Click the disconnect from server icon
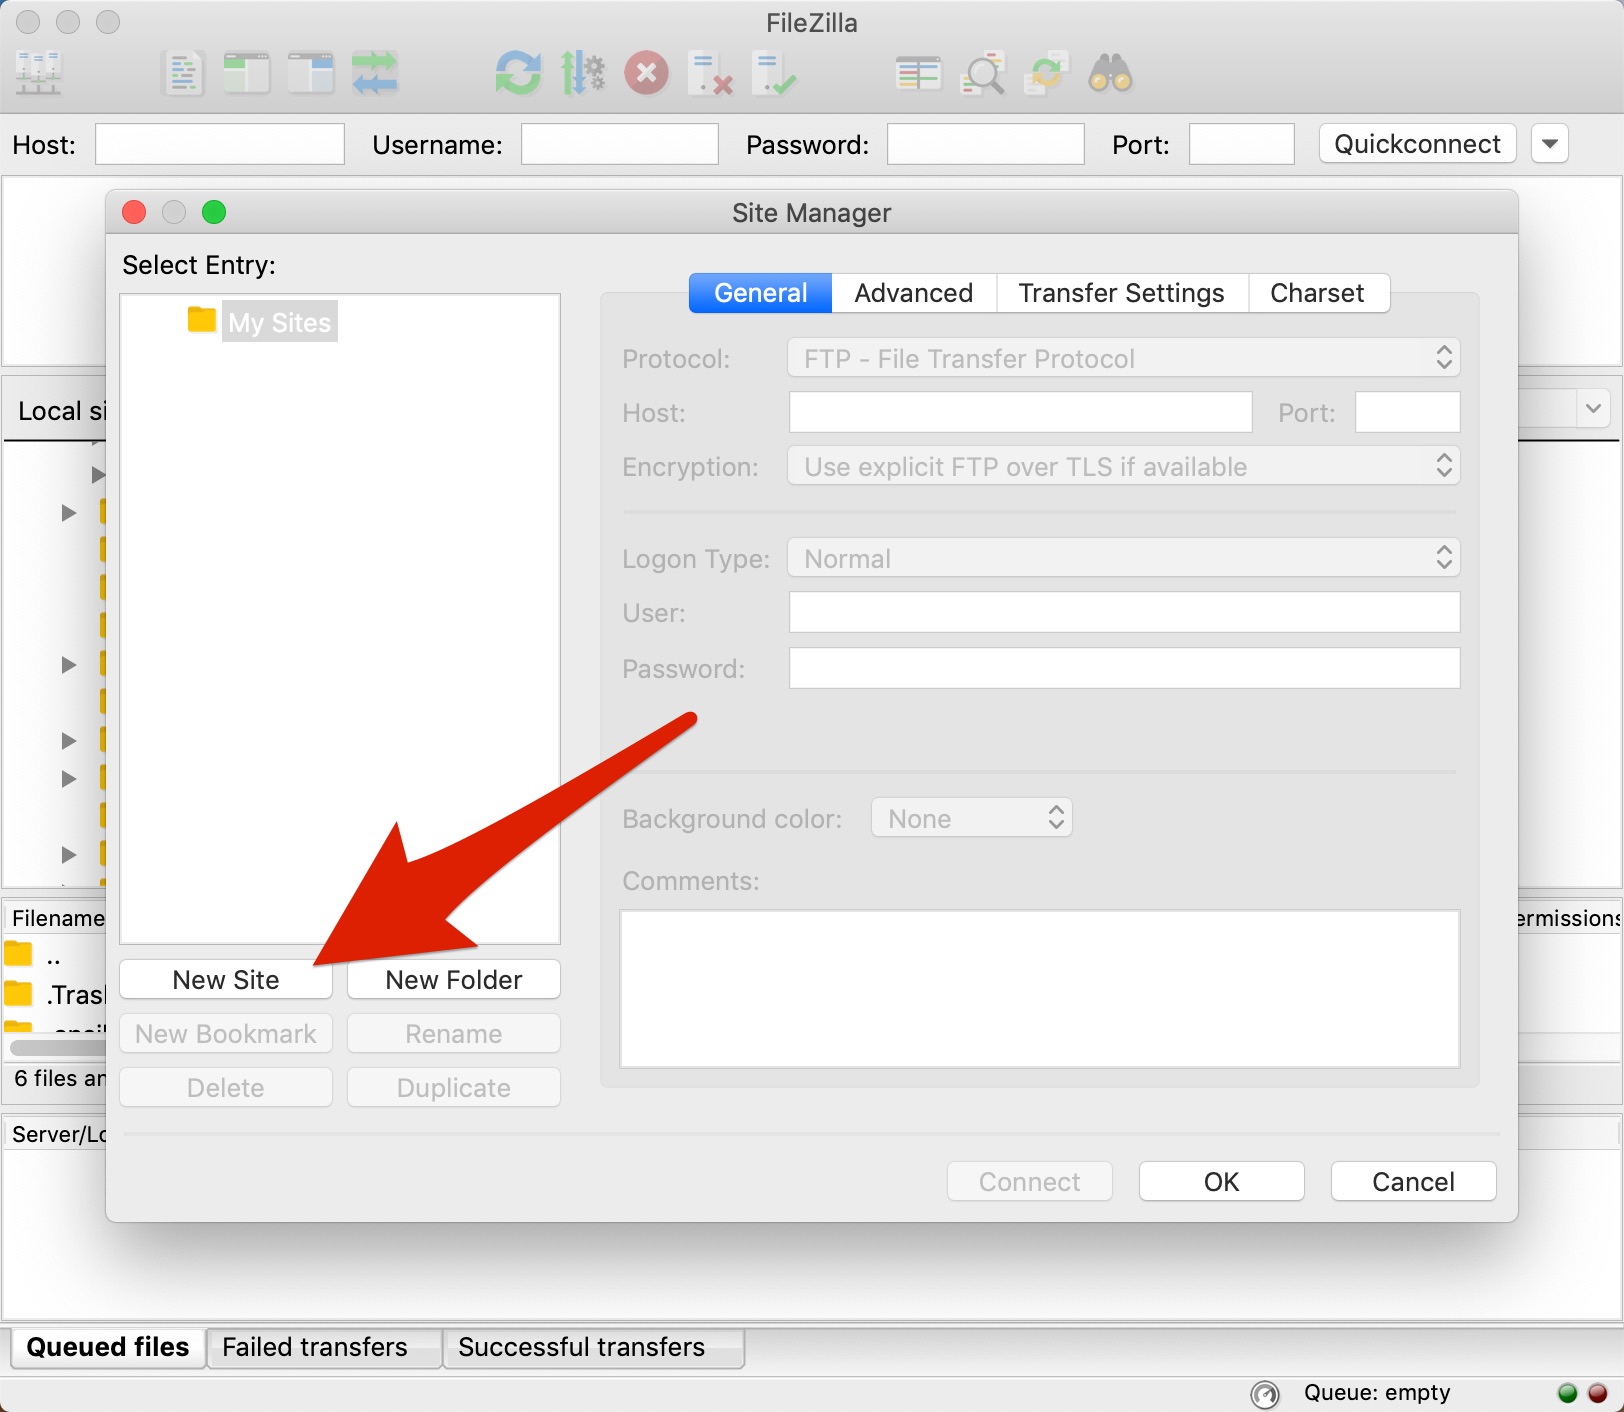The height and width of the screenshot is (1412, 1624). click(711, 73)
